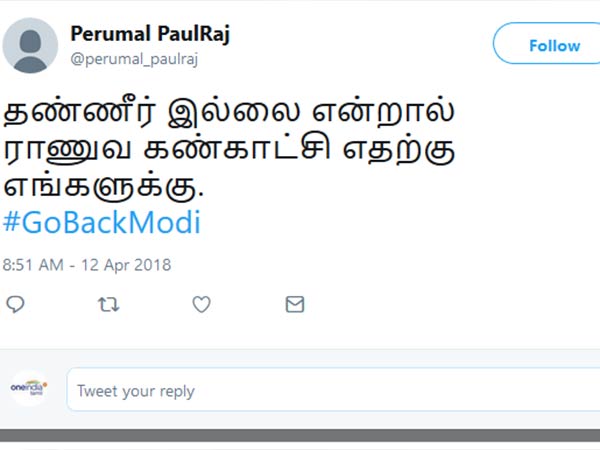
Task: Retweet this tweet using the retweet icon
Action: [x=108, y=304]
